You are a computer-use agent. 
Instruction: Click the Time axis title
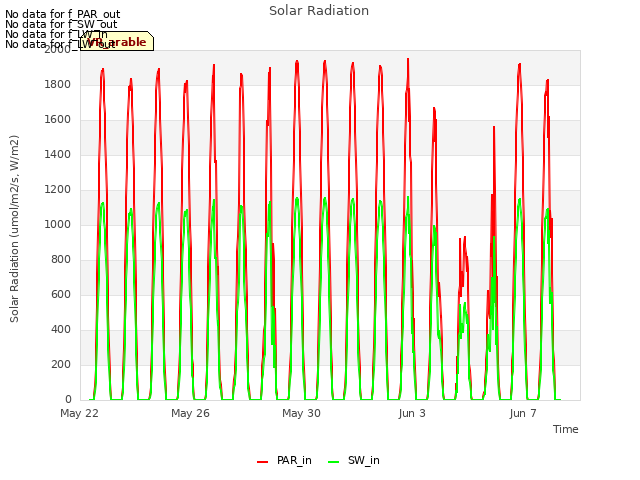(x=566, y=429)
